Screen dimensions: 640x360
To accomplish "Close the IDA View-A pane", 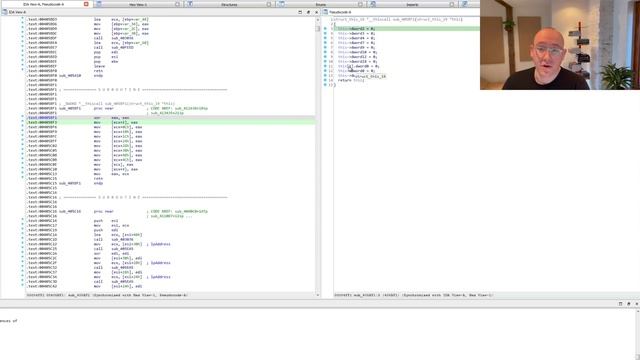I will 316,12.
